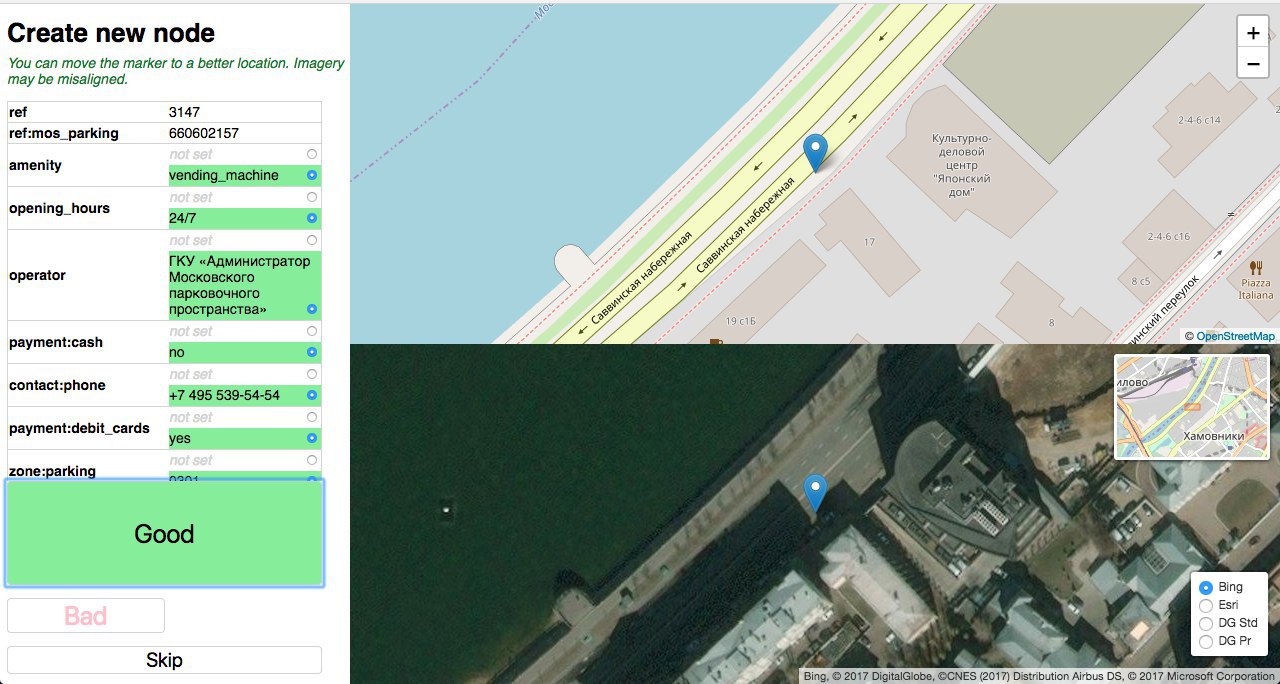Choose the 24/7 opening hours radio
The width and height of the screenshot is (1280, 684).
pos(312,218)
